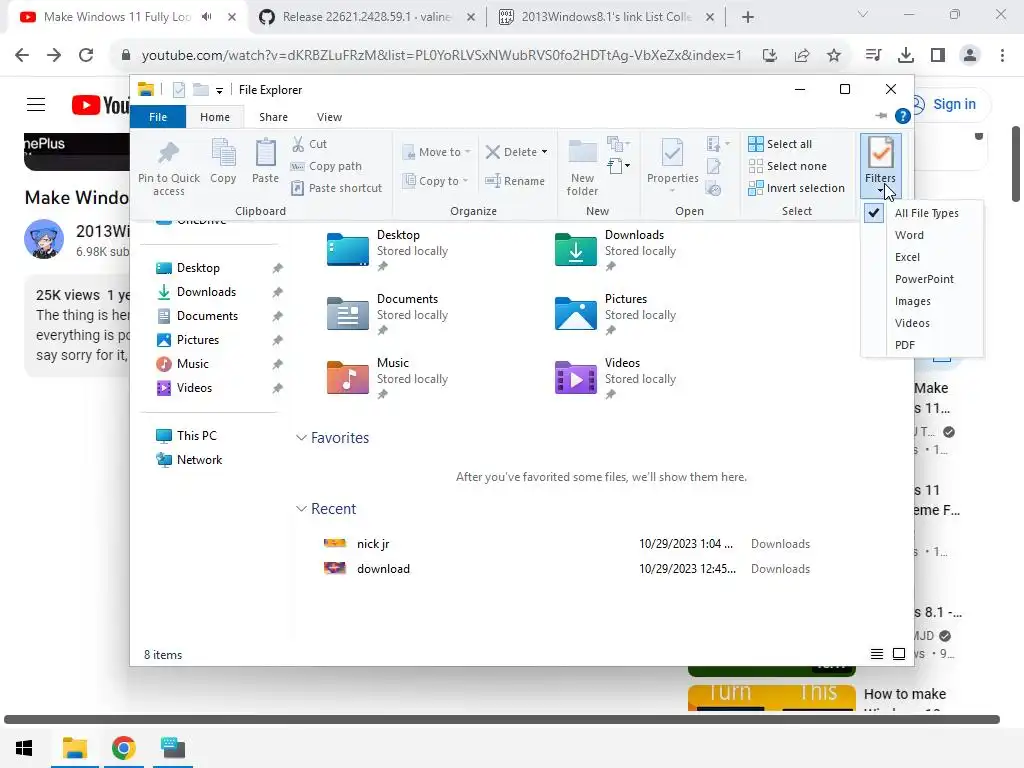The height and width of the screenshot is (768, 1024).
Task: Click the YouTube channel avatar
Action: coord(44,239)
